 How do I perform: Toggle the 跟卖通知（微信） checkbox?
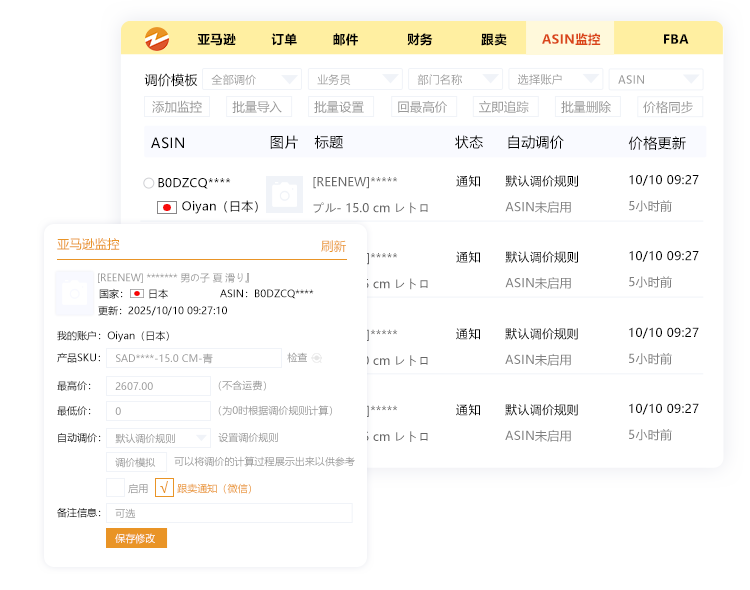pyautogui.click(x=165, y=488)
